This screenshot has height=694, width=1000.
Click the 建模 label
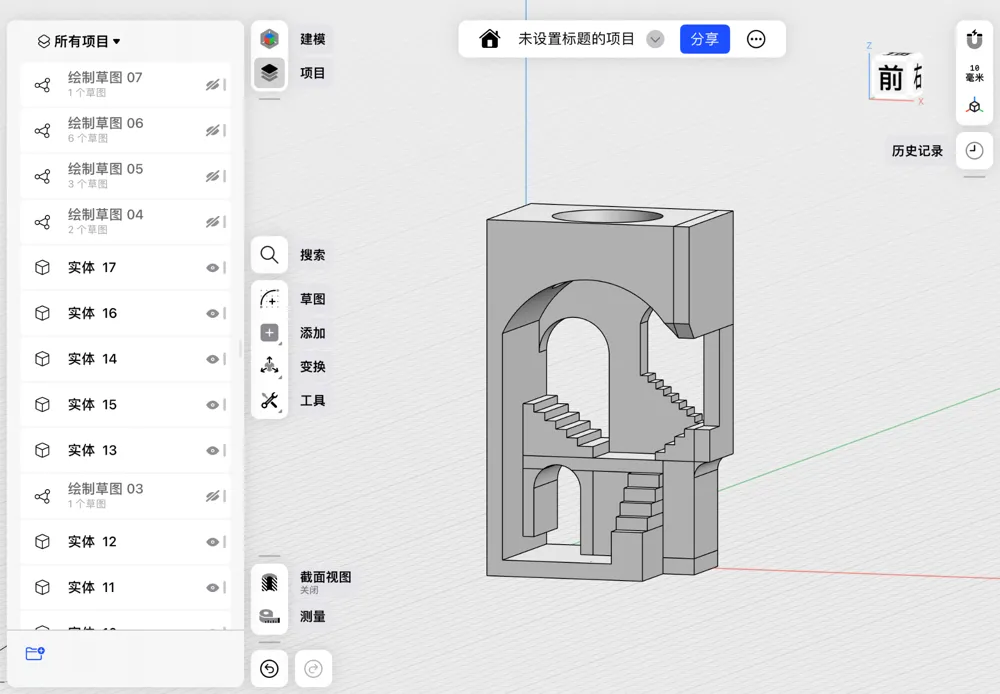coord(312,39)
